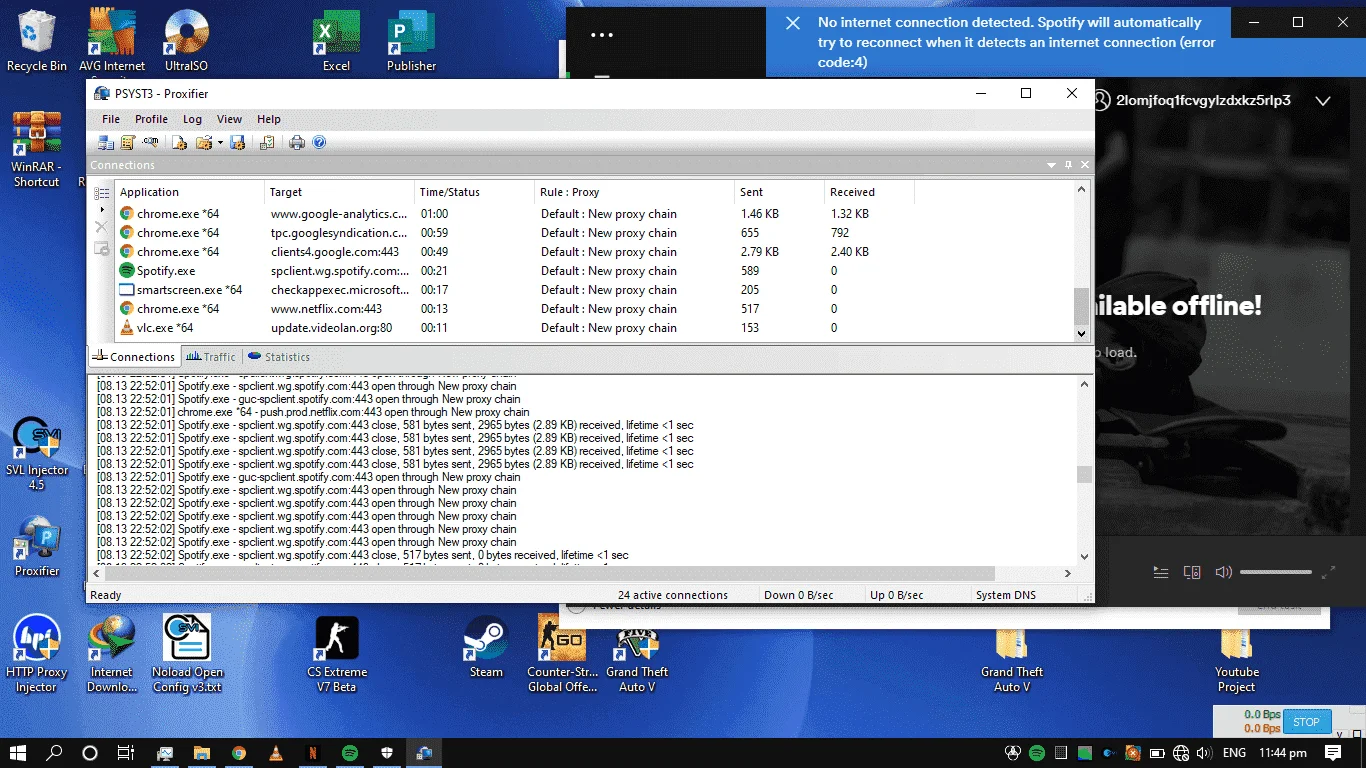Screen dimensions: 1366x768
Task: Open the Action Center notifications icon
Action: click(x=1333, y=753)
